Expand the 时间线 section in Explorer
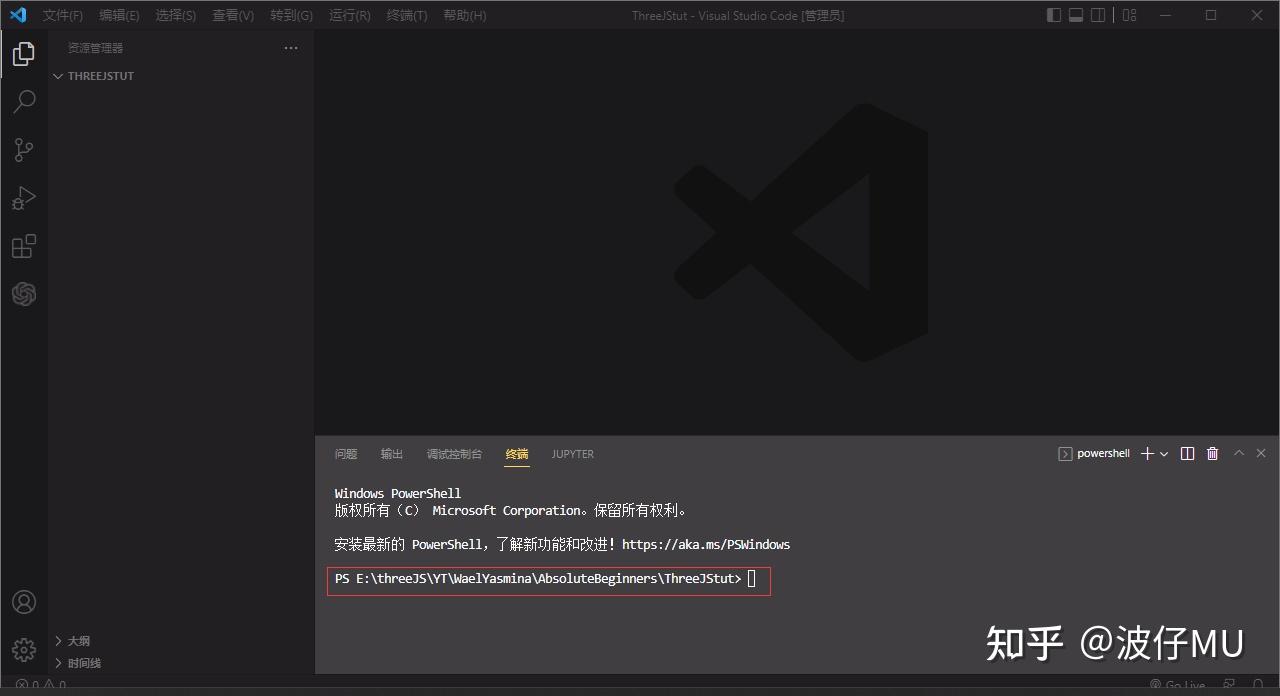This screenshot has width=1280, height=696. tap(80, 662)
